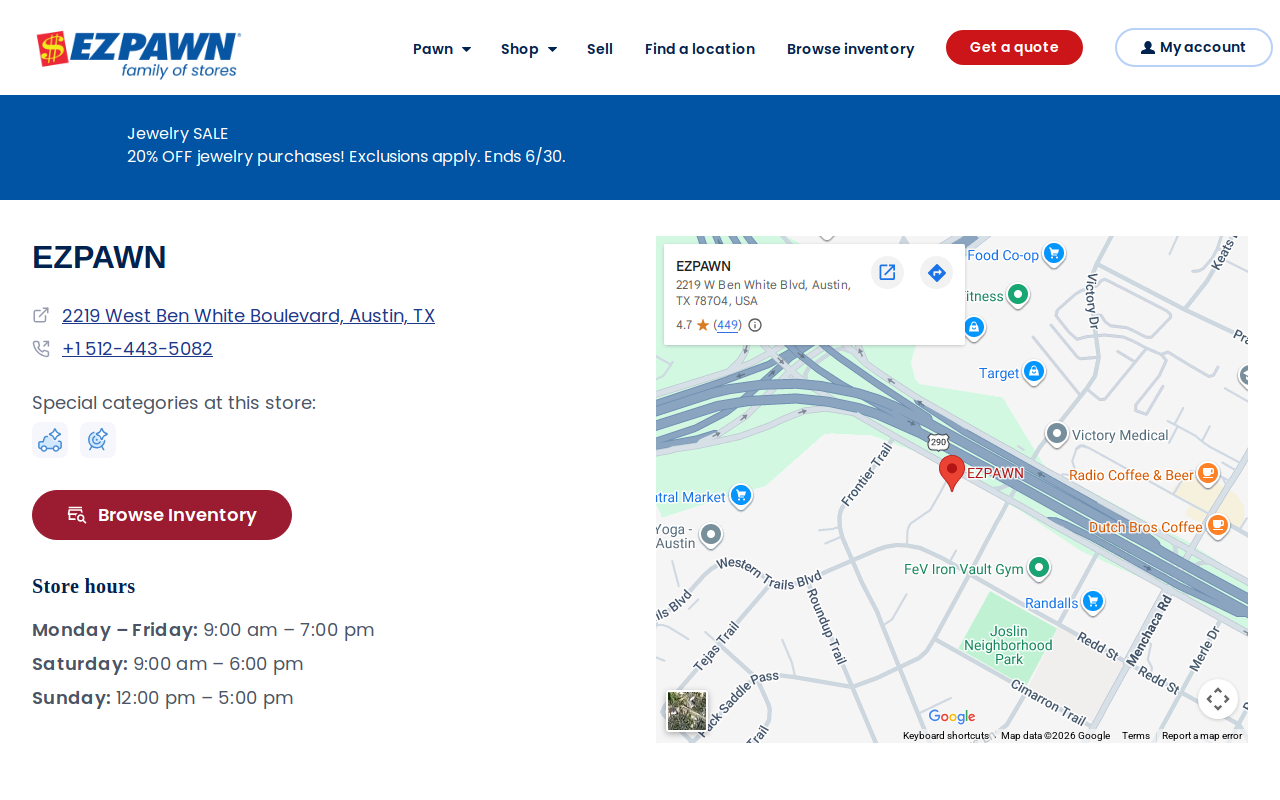
Task: Click the automotive special category icon
Action: (x=50, y=440)
